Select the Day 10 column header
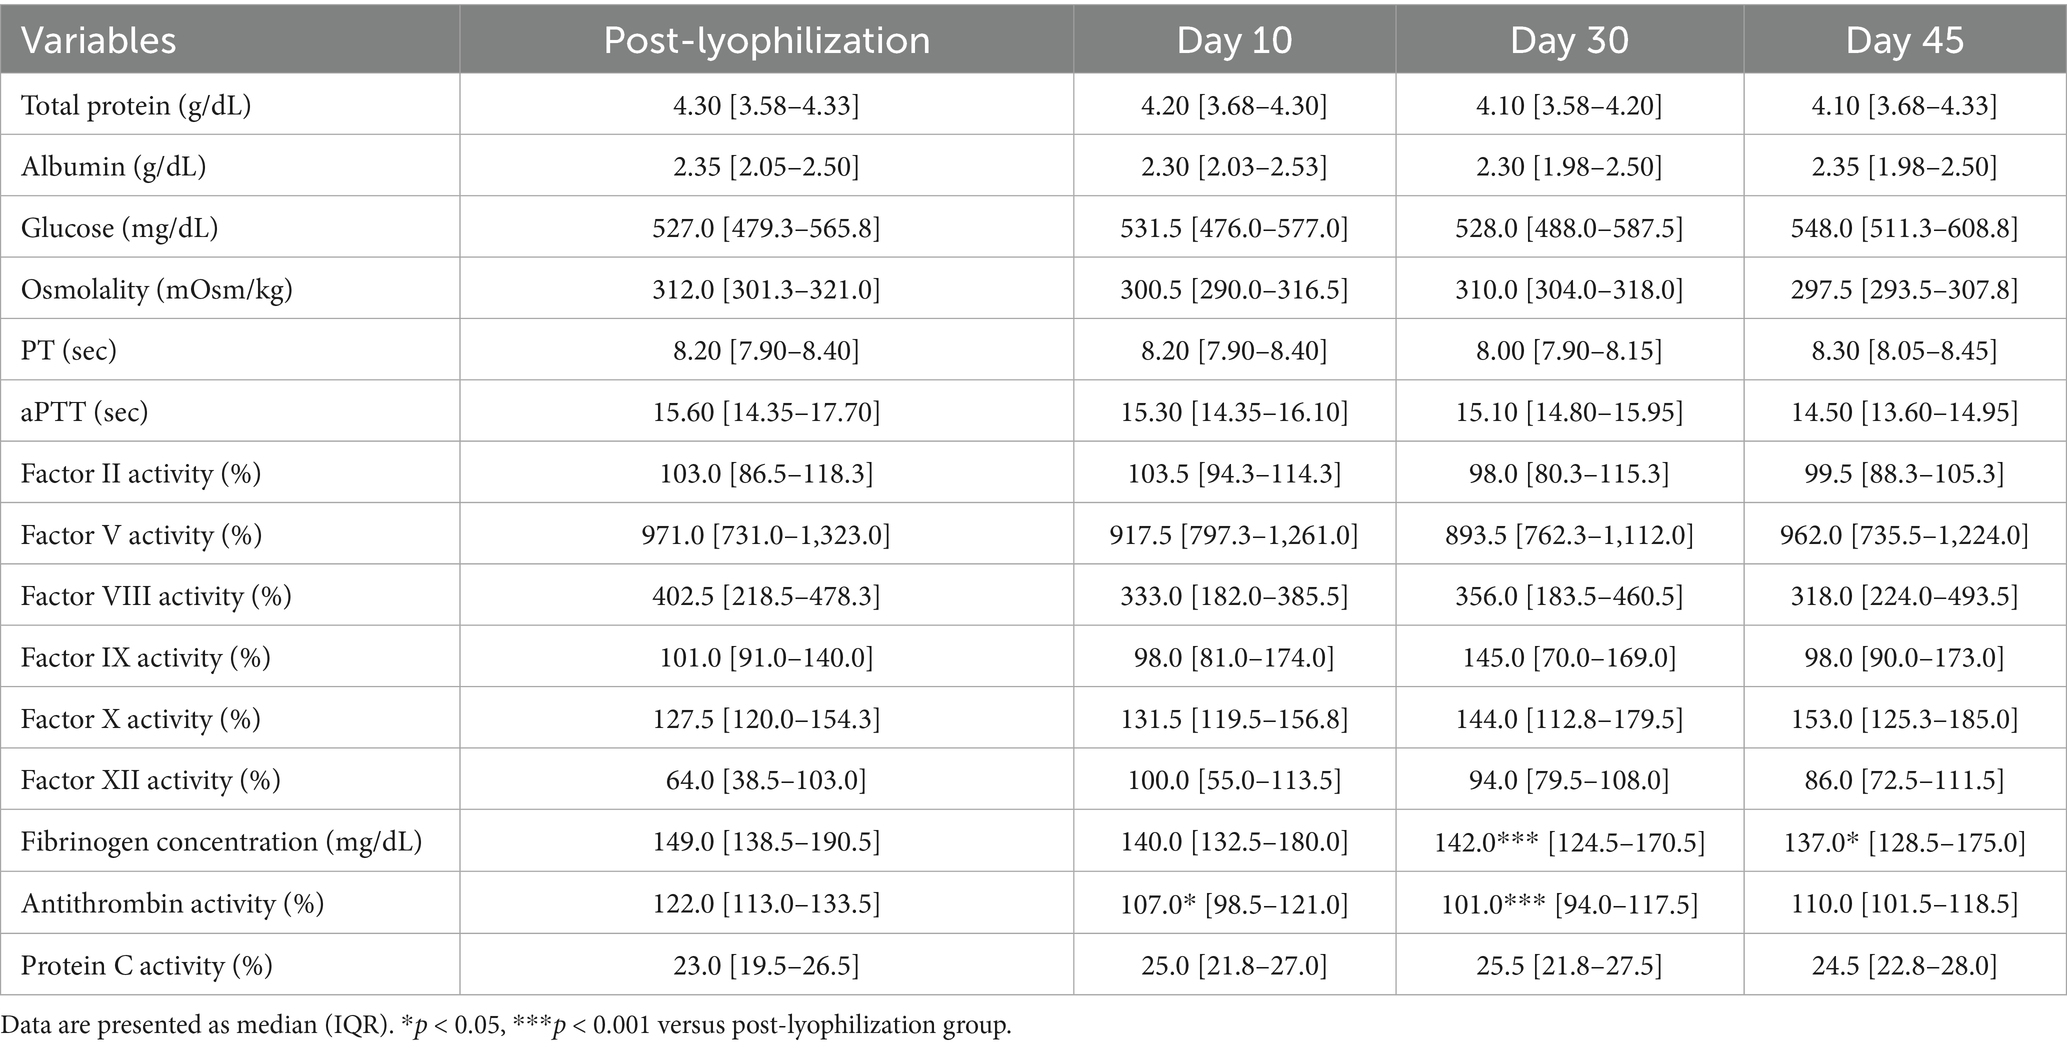2067x1049 pixels. click(x=1234, y=40)
